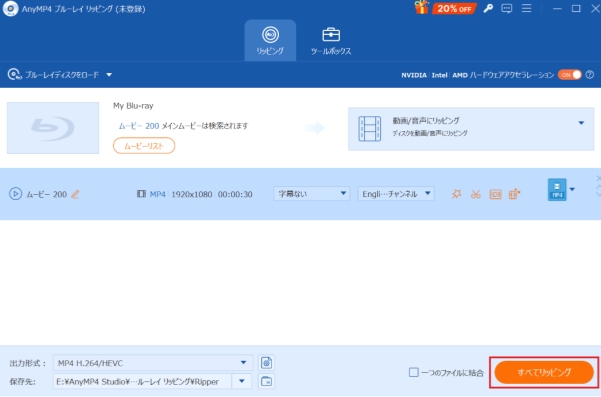Viewport: 601px width, 397px height.
Task: Click ブルーレイディスクをロード button
Action: tap(54, 74)
